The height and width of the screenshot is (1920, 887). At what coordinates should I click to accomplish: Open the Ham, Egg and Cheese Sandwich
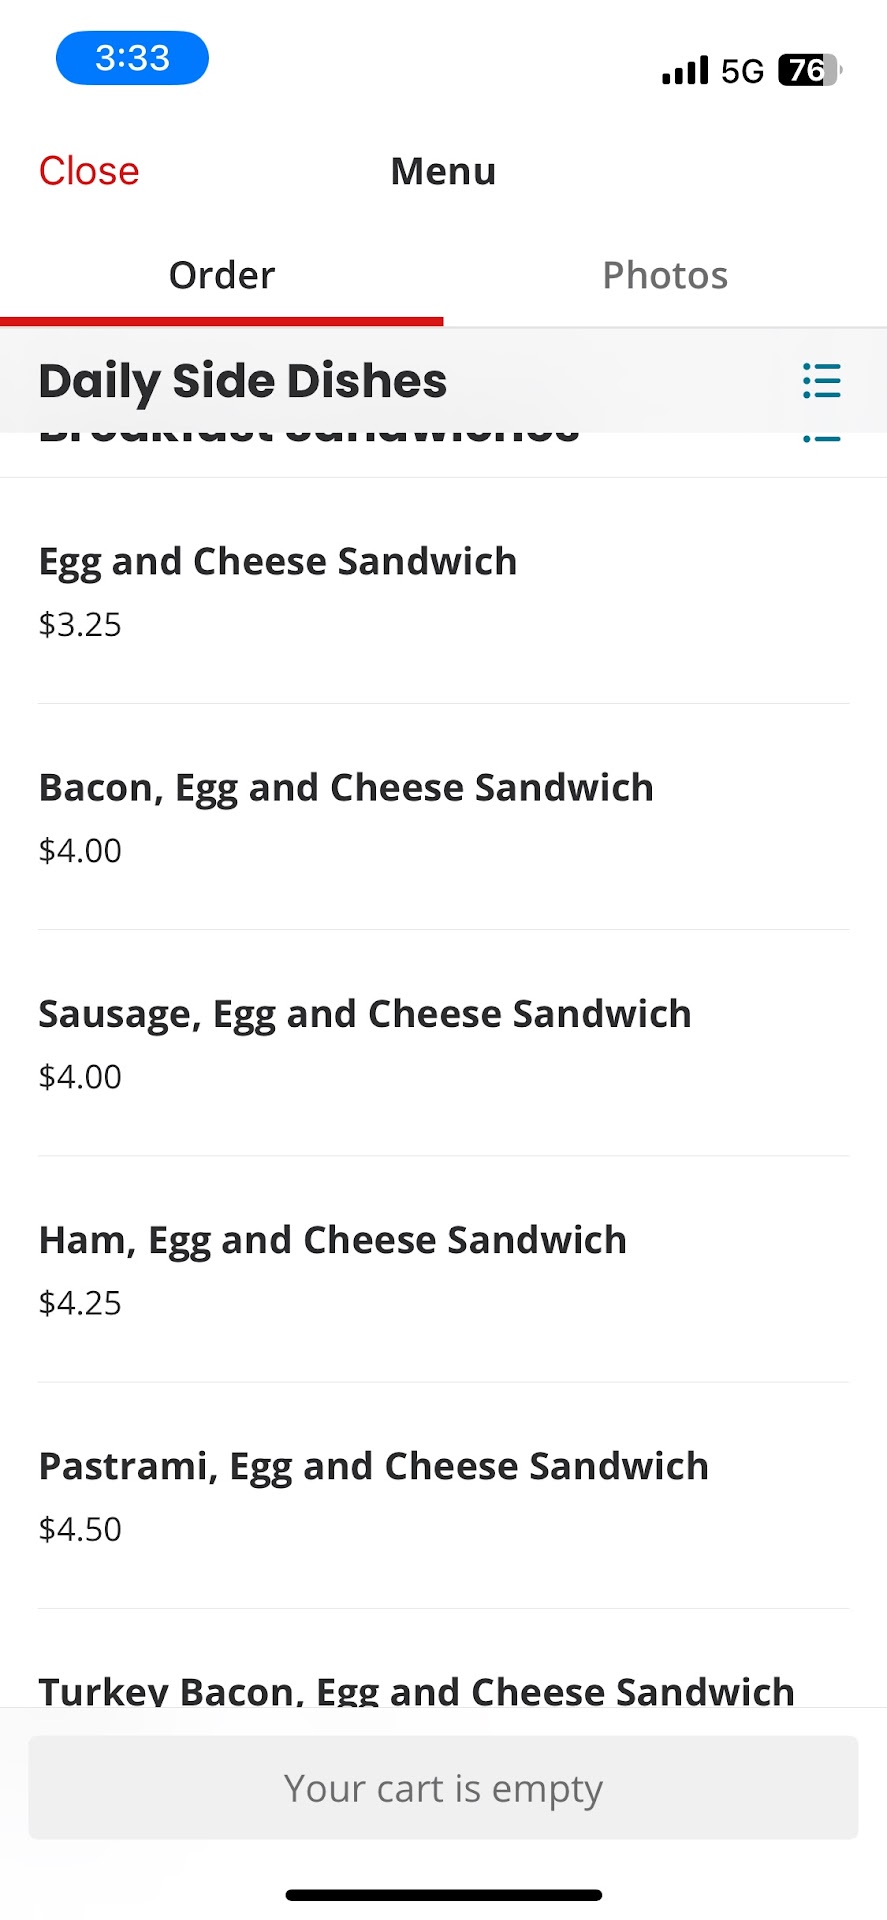[333, 1240]
